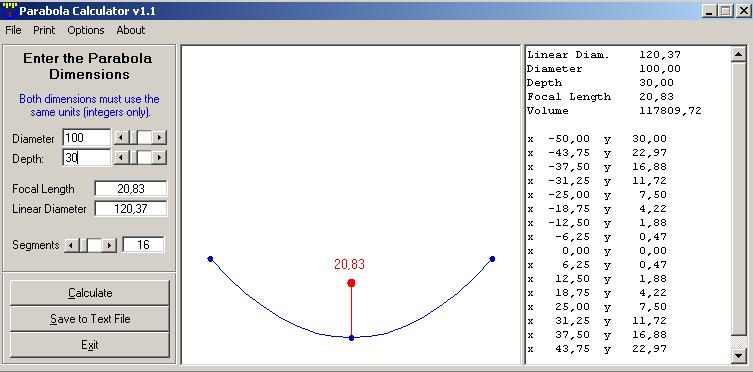
Task: Open the Print menu
Action: 44,30
